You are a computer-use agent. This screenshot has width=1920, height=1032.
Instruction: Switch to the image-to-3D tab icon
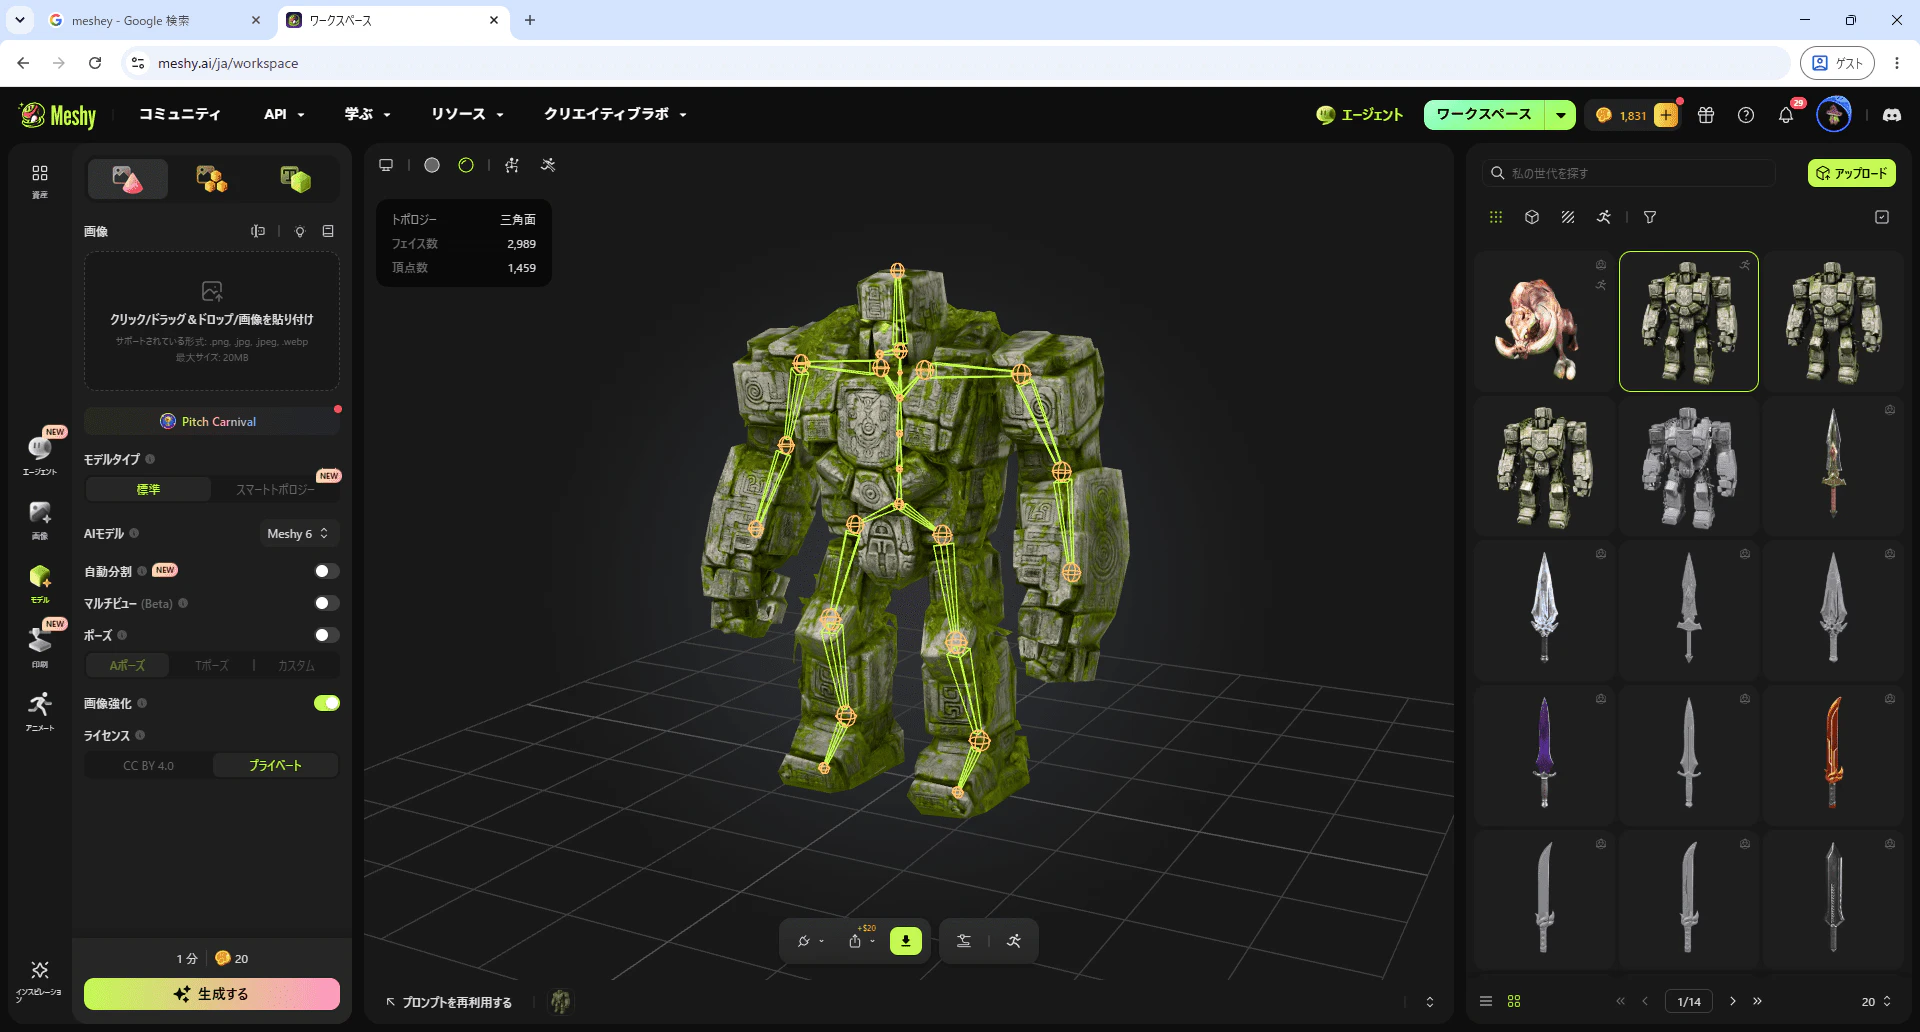(x=127, y=179)
